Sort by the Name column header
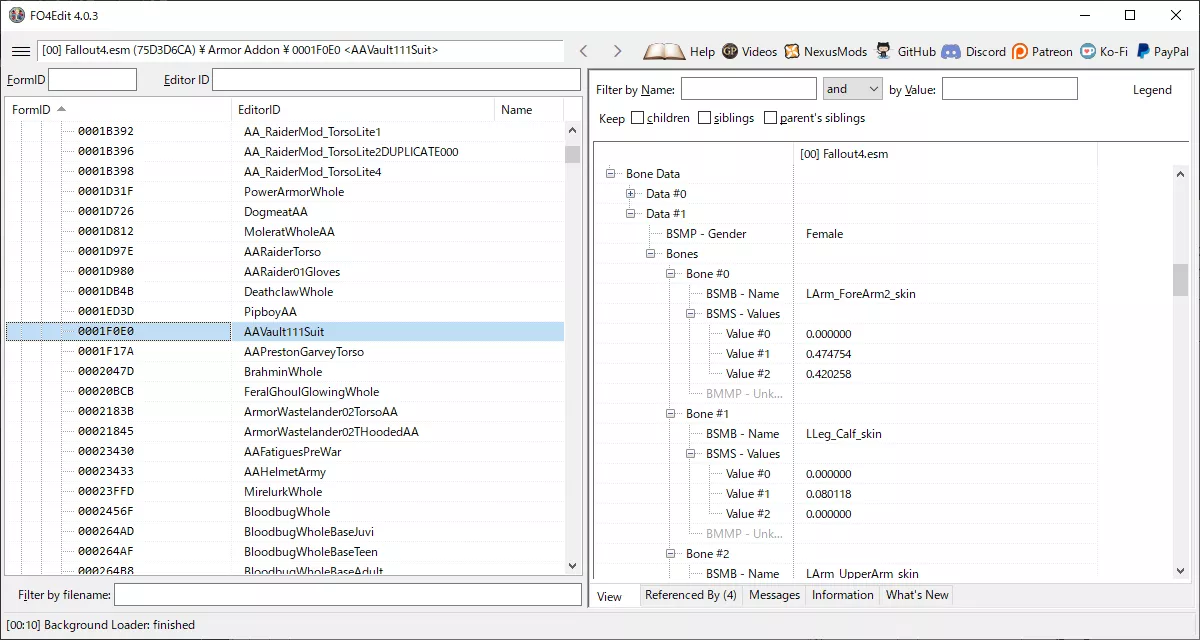The image size is (1200, 640). (529, 110)
